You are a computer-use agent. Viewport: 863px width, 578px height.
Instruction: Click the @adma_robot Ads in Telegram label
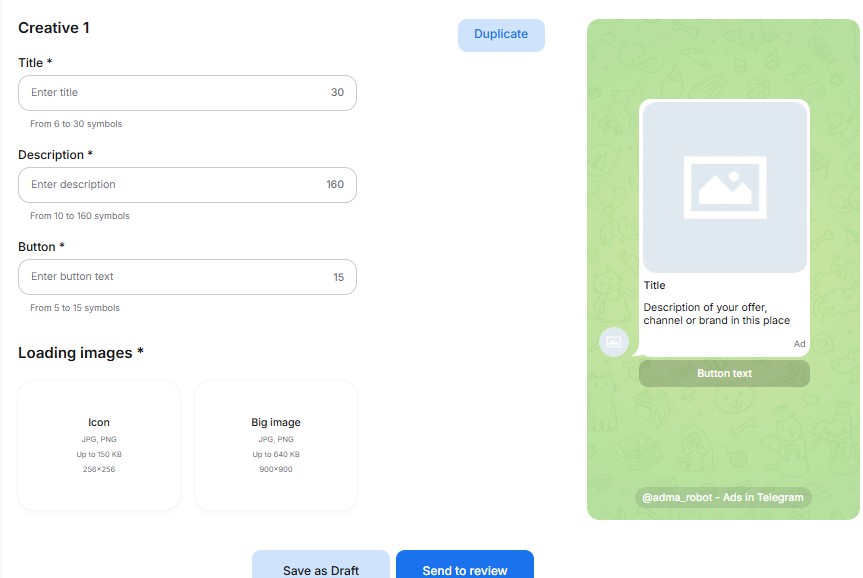[x=723, y=497]
